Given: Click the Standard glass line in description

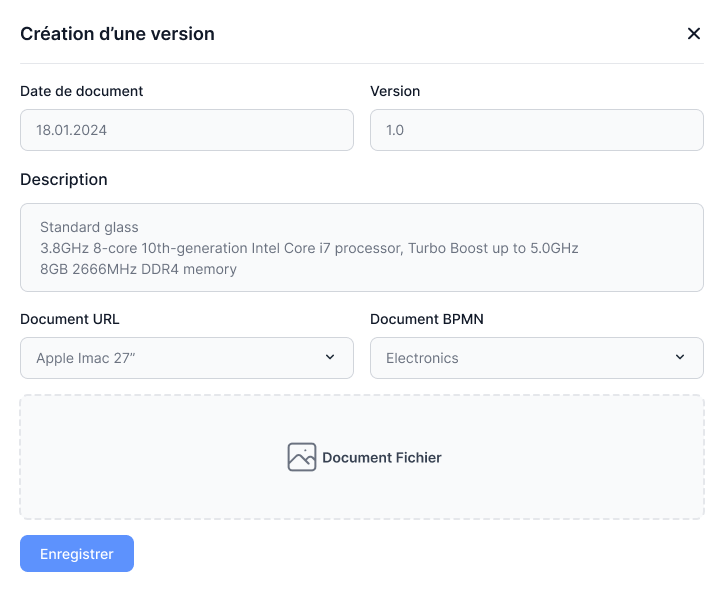Looking at the screenshot, I should (x=89, y=227).
